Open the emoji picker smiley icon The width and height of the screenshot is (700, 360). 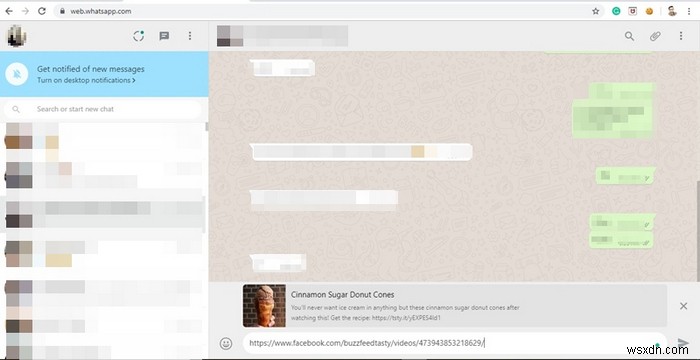pyautogui.click(x=226, y=343)
